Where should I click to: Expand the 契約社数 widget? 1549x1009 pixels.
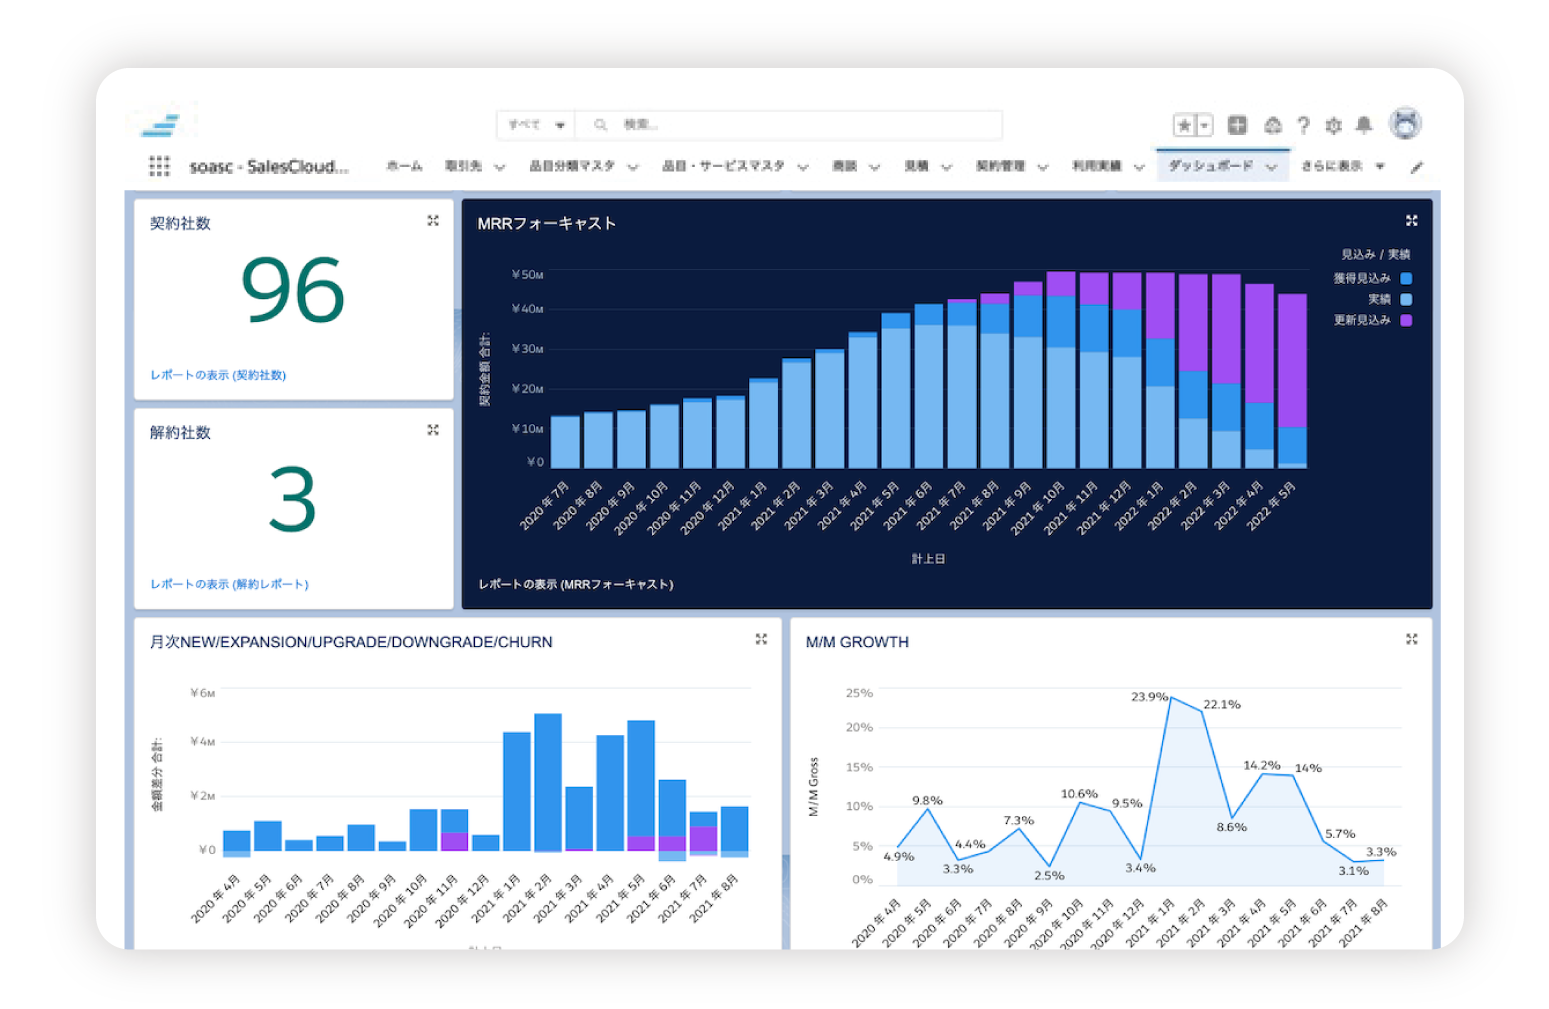433,221
